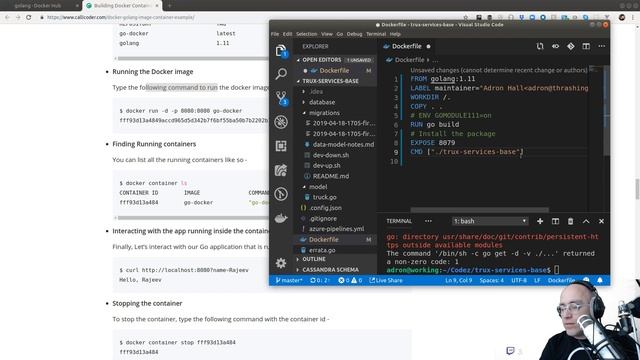Switch to the Dockerfile editor tab
This screenshot has width=640, height=360.
pos(407,46)
